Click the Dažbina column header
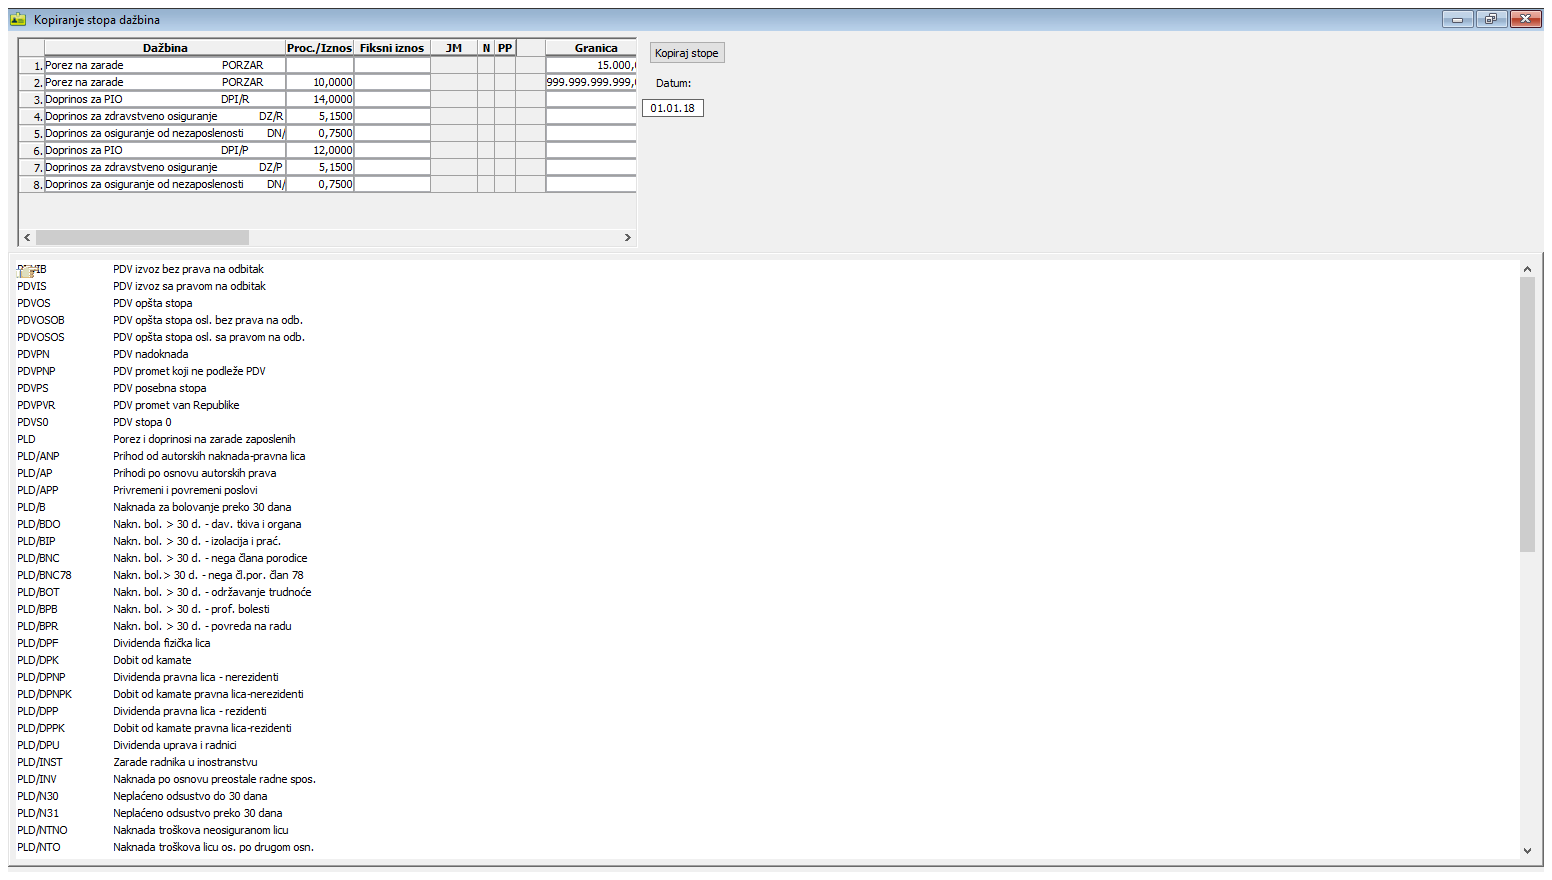This screenshot has width=1552, height=880. pyautogui.click(x=165, y=48)
